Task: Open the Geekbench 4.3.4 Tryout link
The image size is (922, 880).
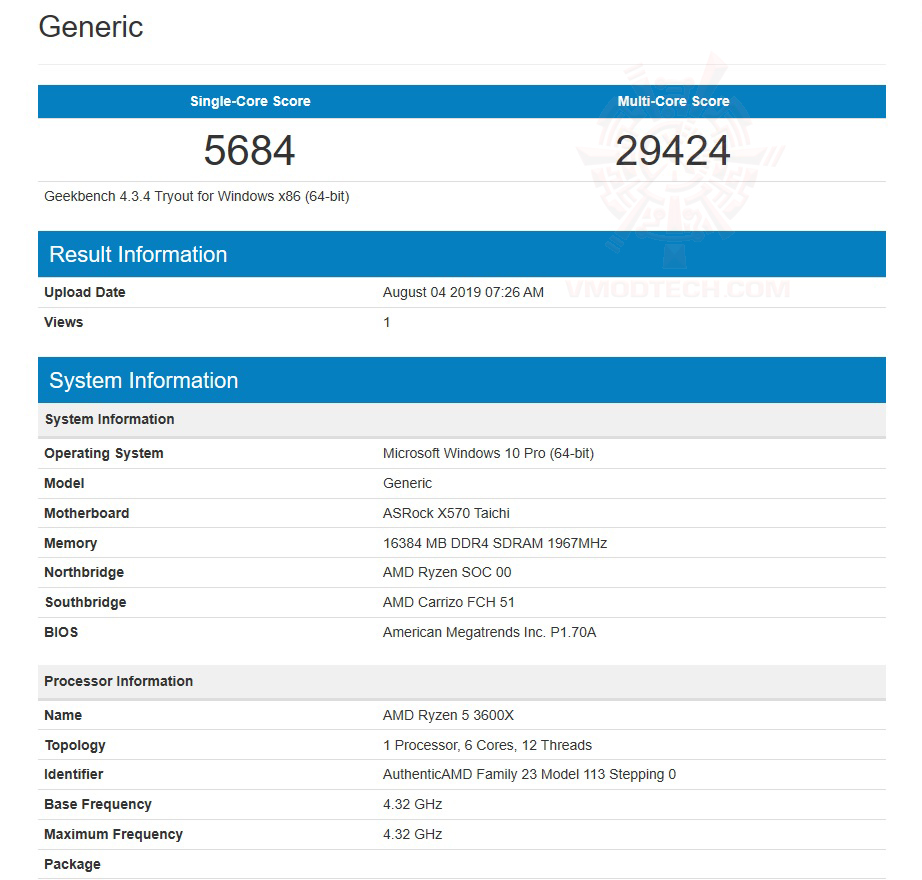Action: [196, 196]
